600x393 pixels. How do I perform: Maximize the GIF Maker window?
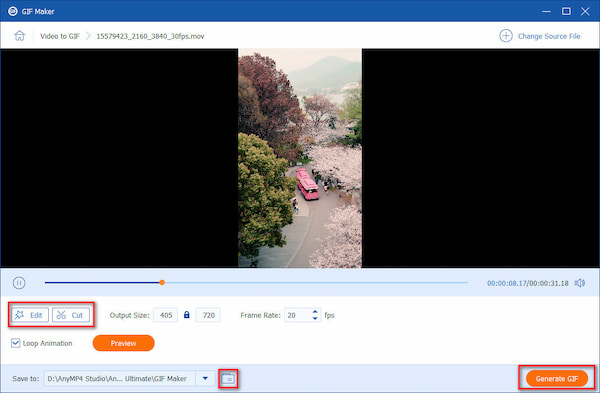(566, 11)
